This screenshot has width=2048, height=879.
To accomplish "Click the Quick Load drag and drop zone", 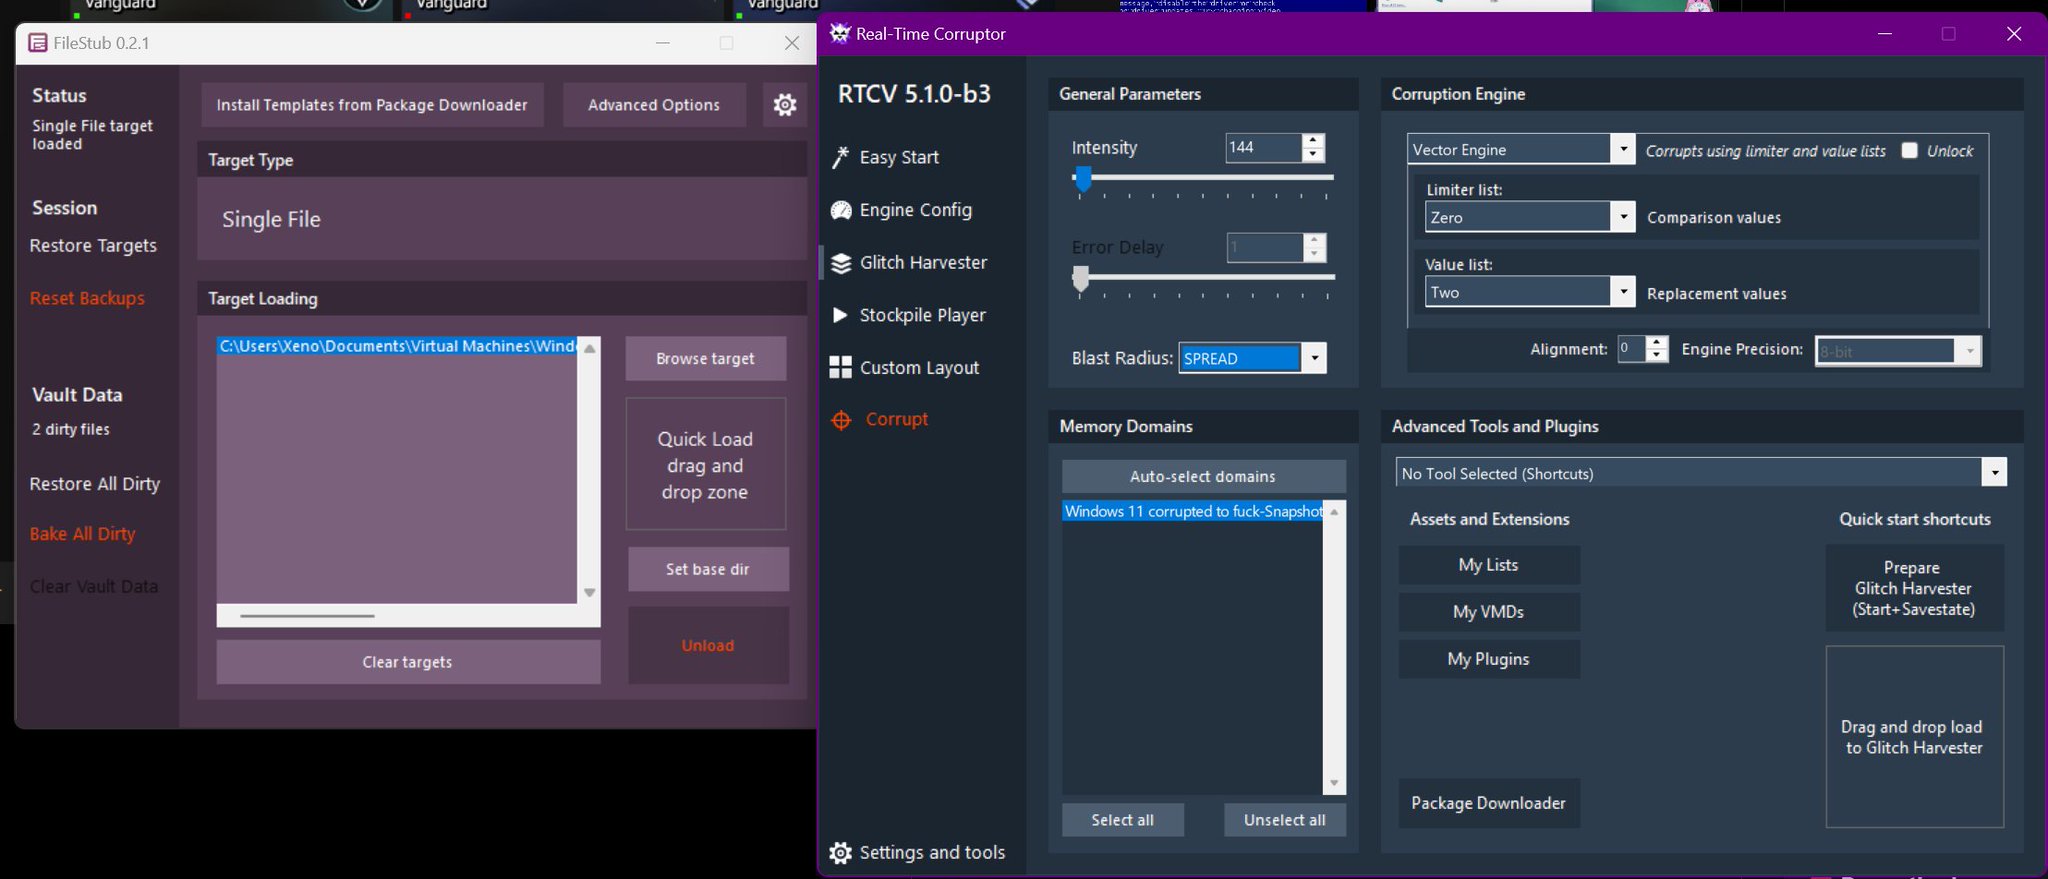I will tap(705, 465).
